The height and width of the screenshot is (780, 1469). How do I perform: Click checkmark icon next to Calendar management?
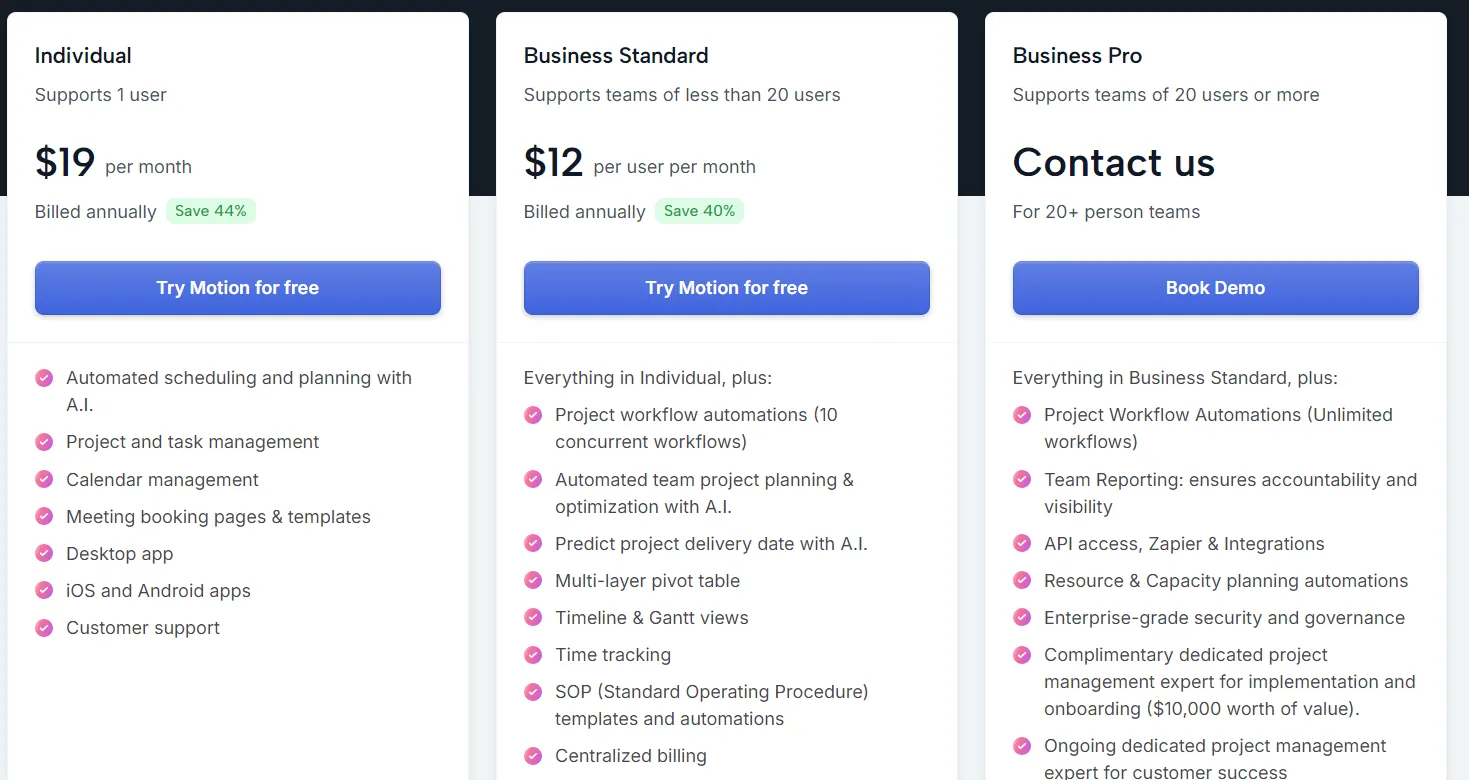click(x=44, y=479)
